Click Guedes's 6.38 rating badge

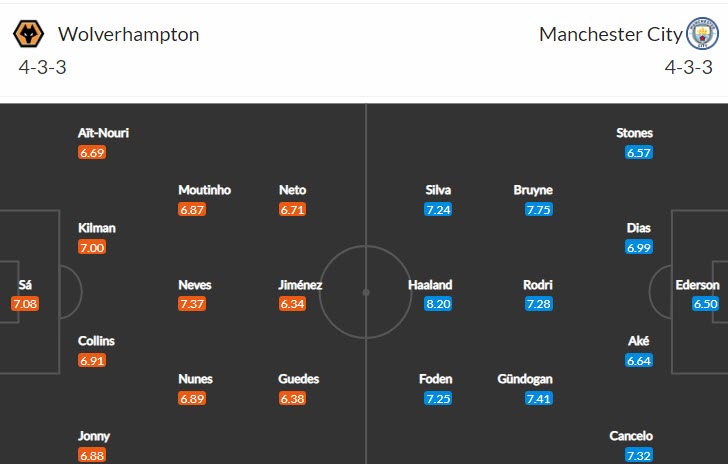292,399
